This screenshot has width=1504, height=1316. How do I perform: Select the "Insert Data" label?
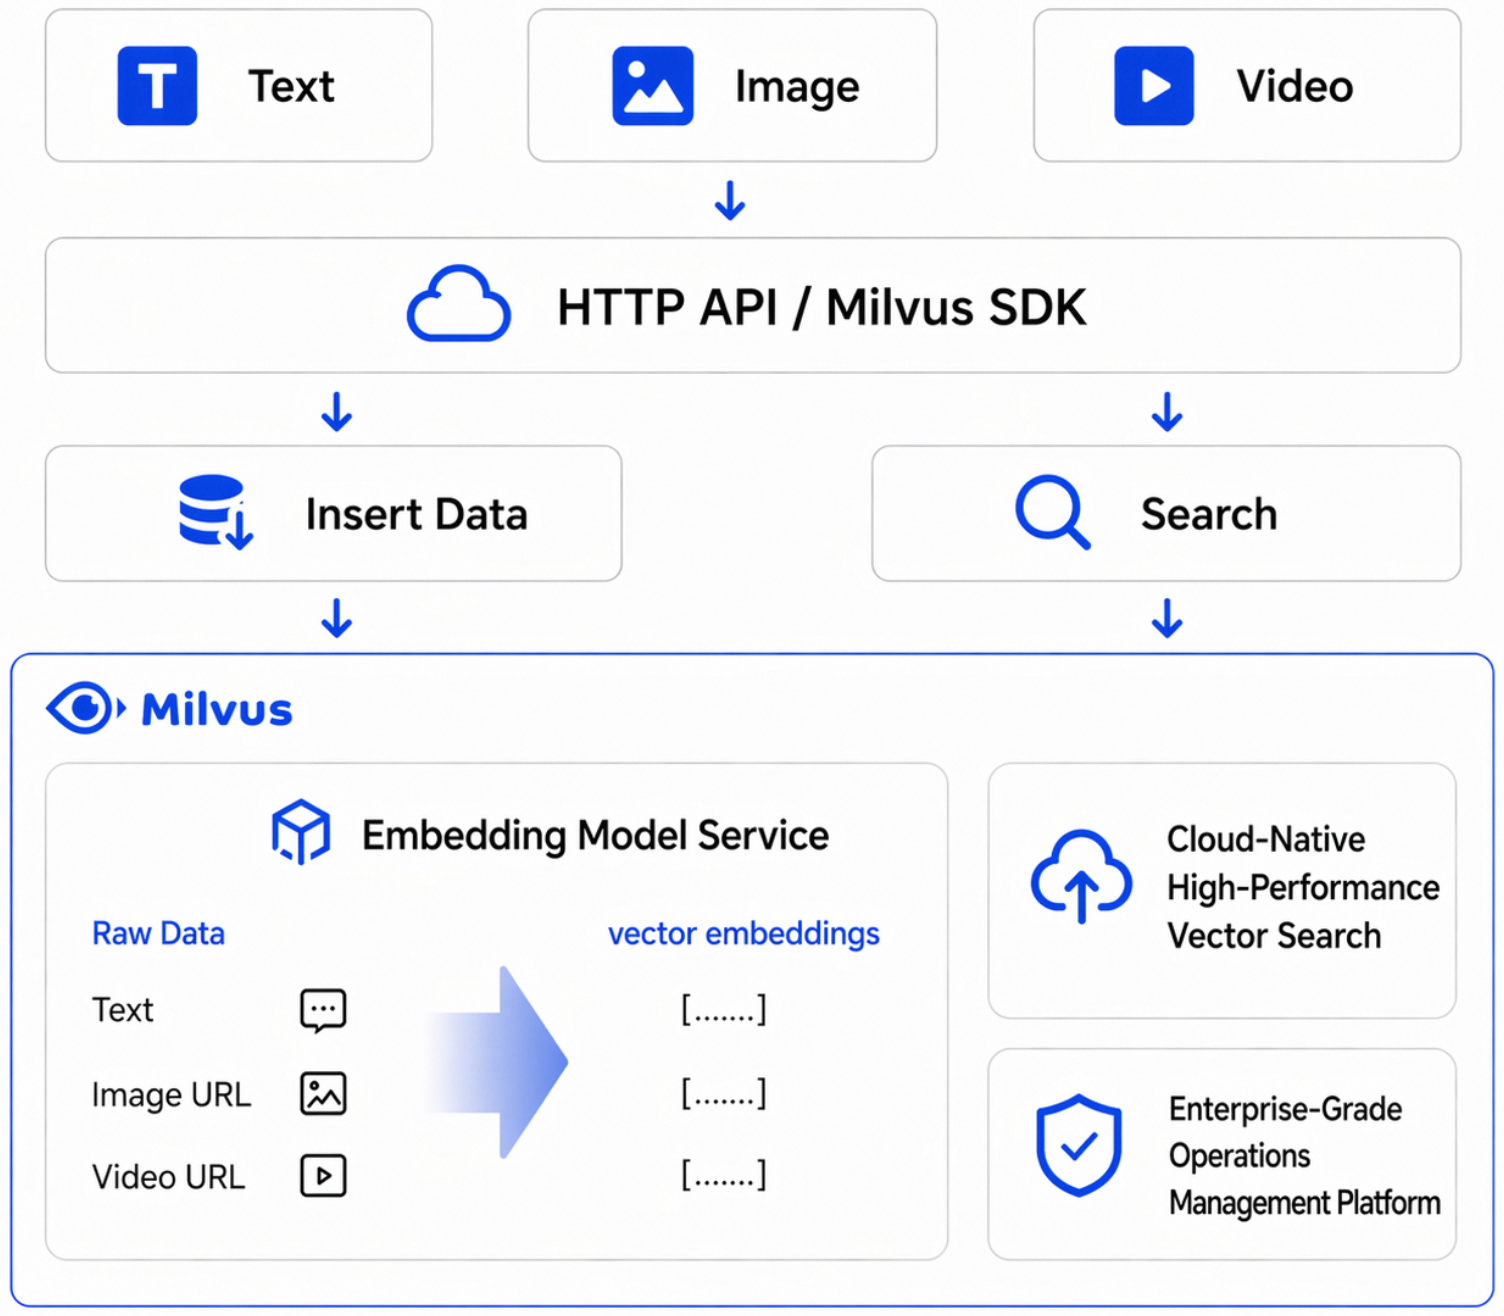[x=417, y=514]
